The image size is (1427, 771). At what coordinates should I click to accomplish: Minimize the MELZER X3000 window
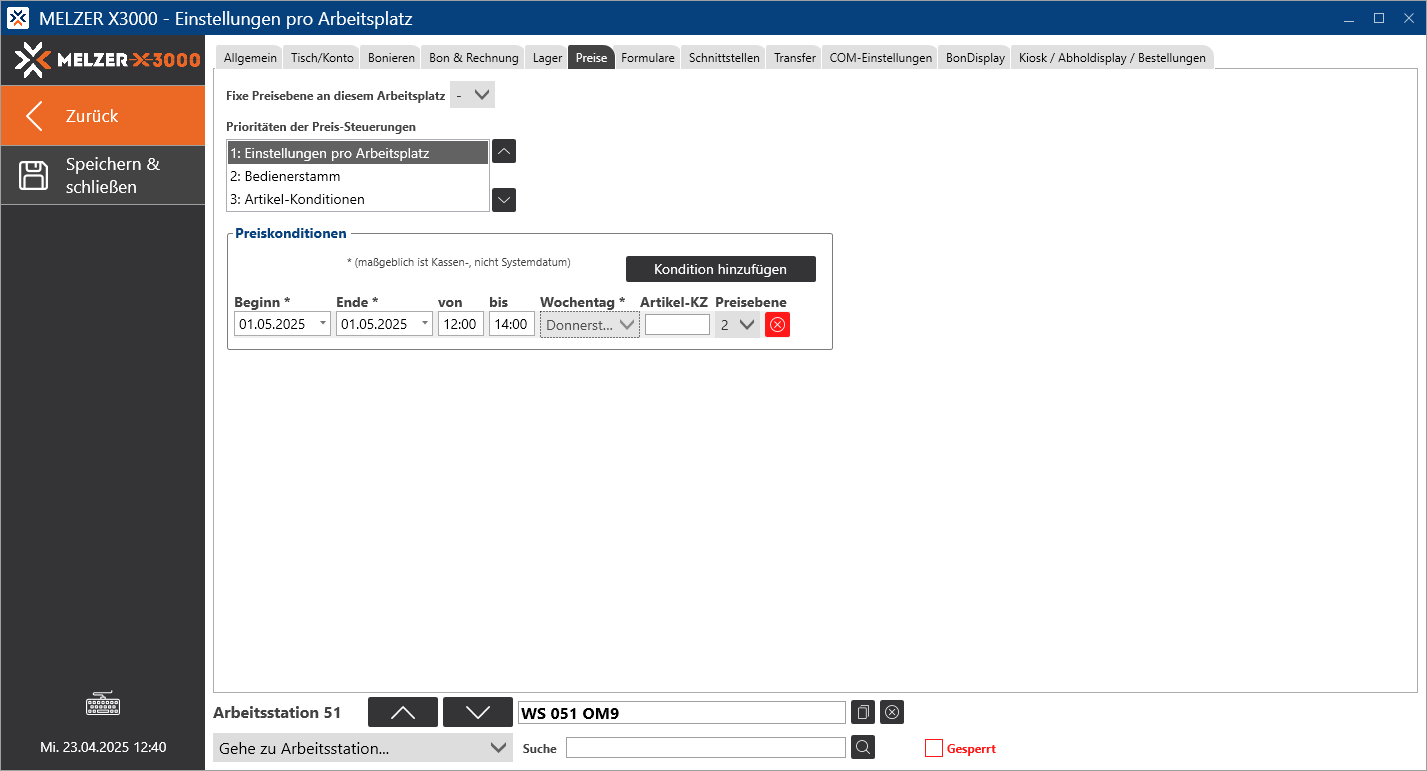pyautogui.click(x=1350, y=18)
